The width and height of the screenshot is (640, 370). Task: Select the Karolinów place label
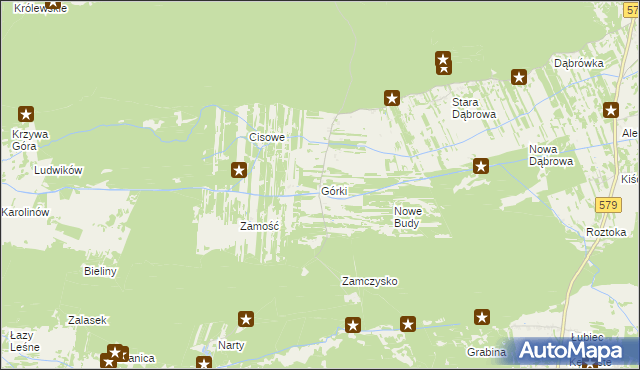pyautogui.click(x=25, y=212)
